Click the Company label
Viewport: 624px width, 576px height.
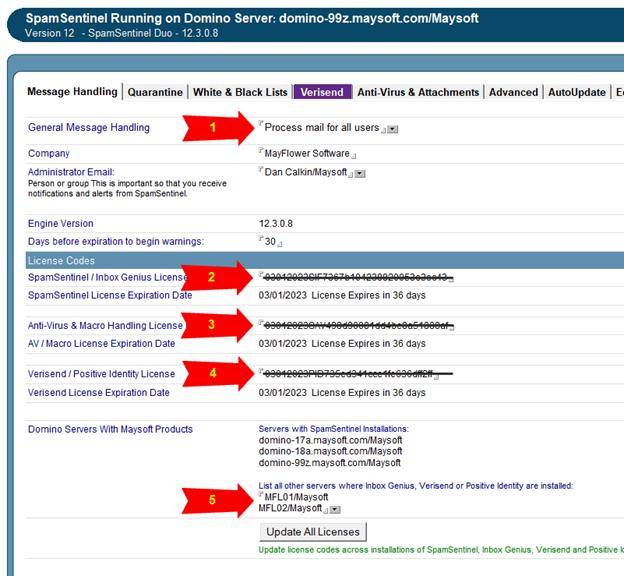tap(49, 153)
